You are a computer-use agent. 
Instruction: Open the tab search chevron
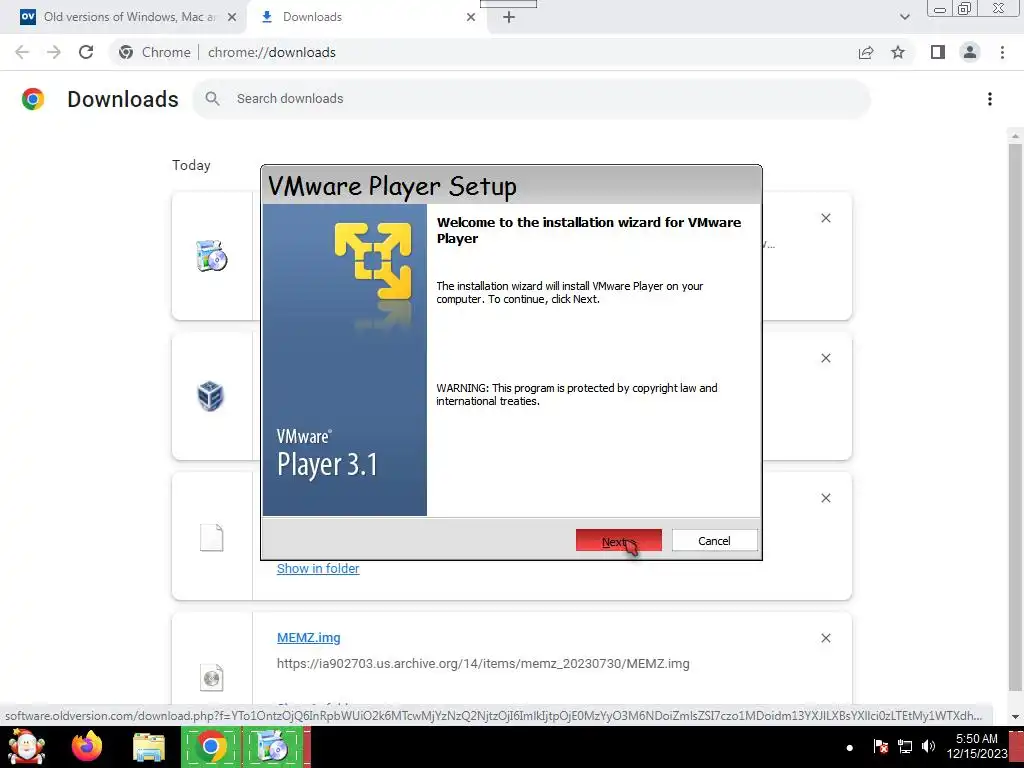pyautogui.click(x=904, y=17)
